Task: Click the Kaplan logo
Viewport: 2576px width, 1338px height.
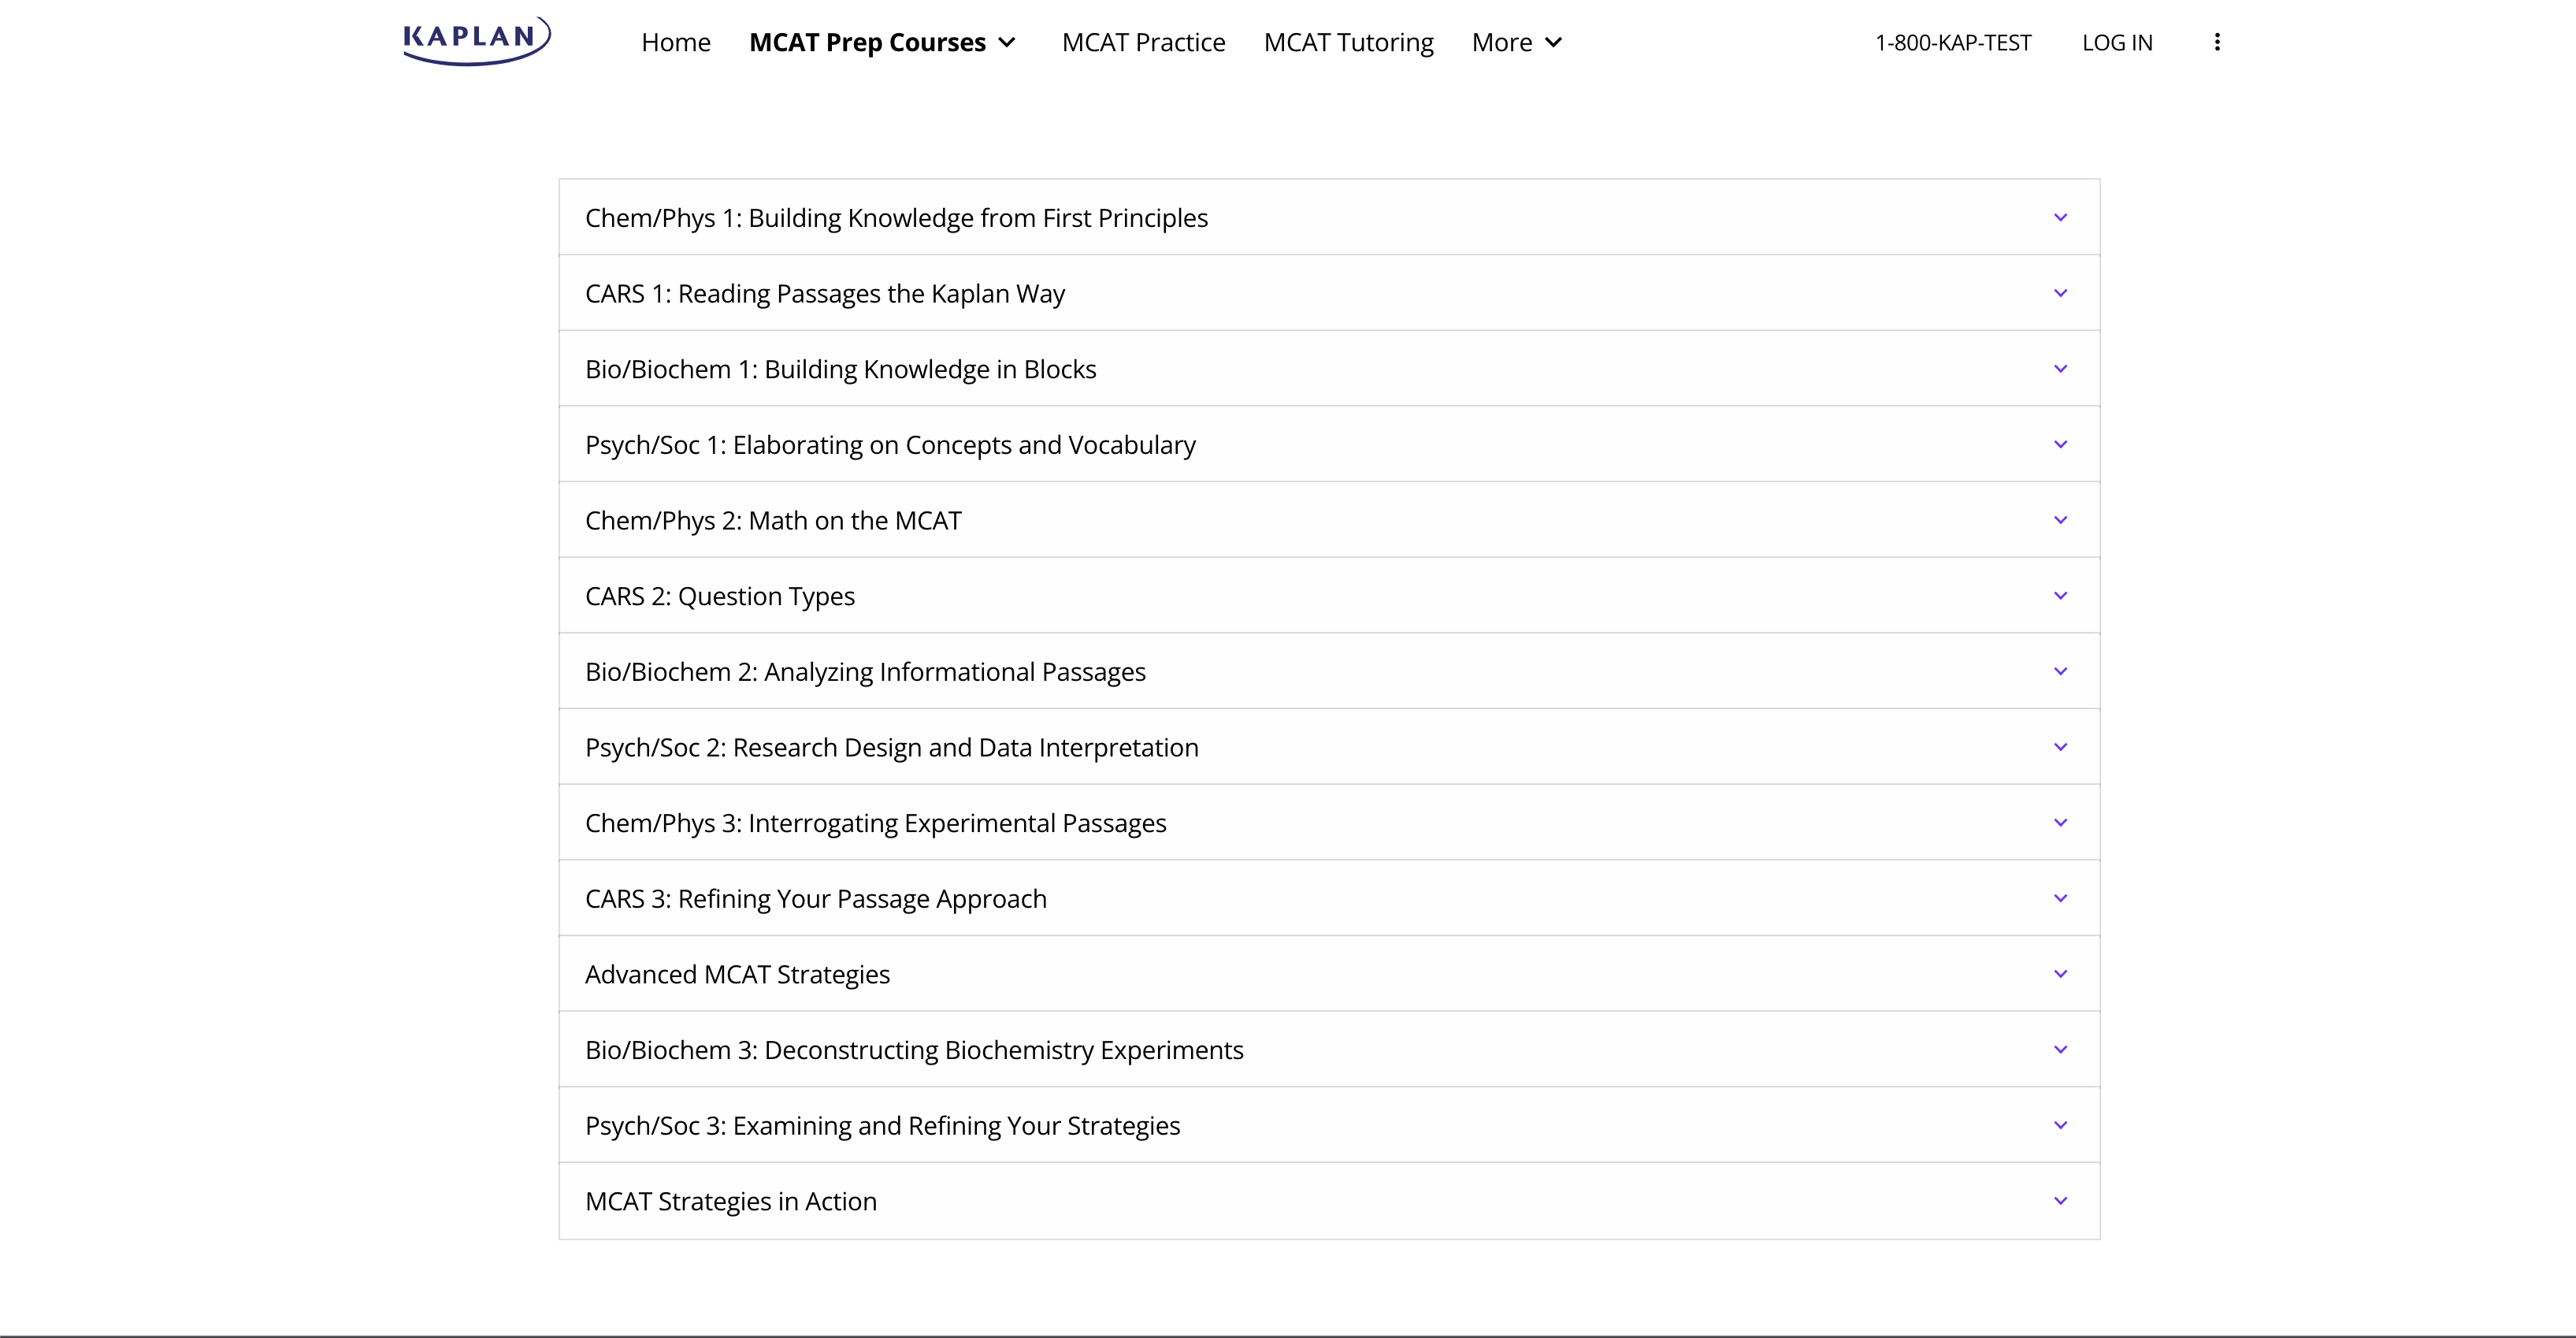Action: (x=476, y=40)
